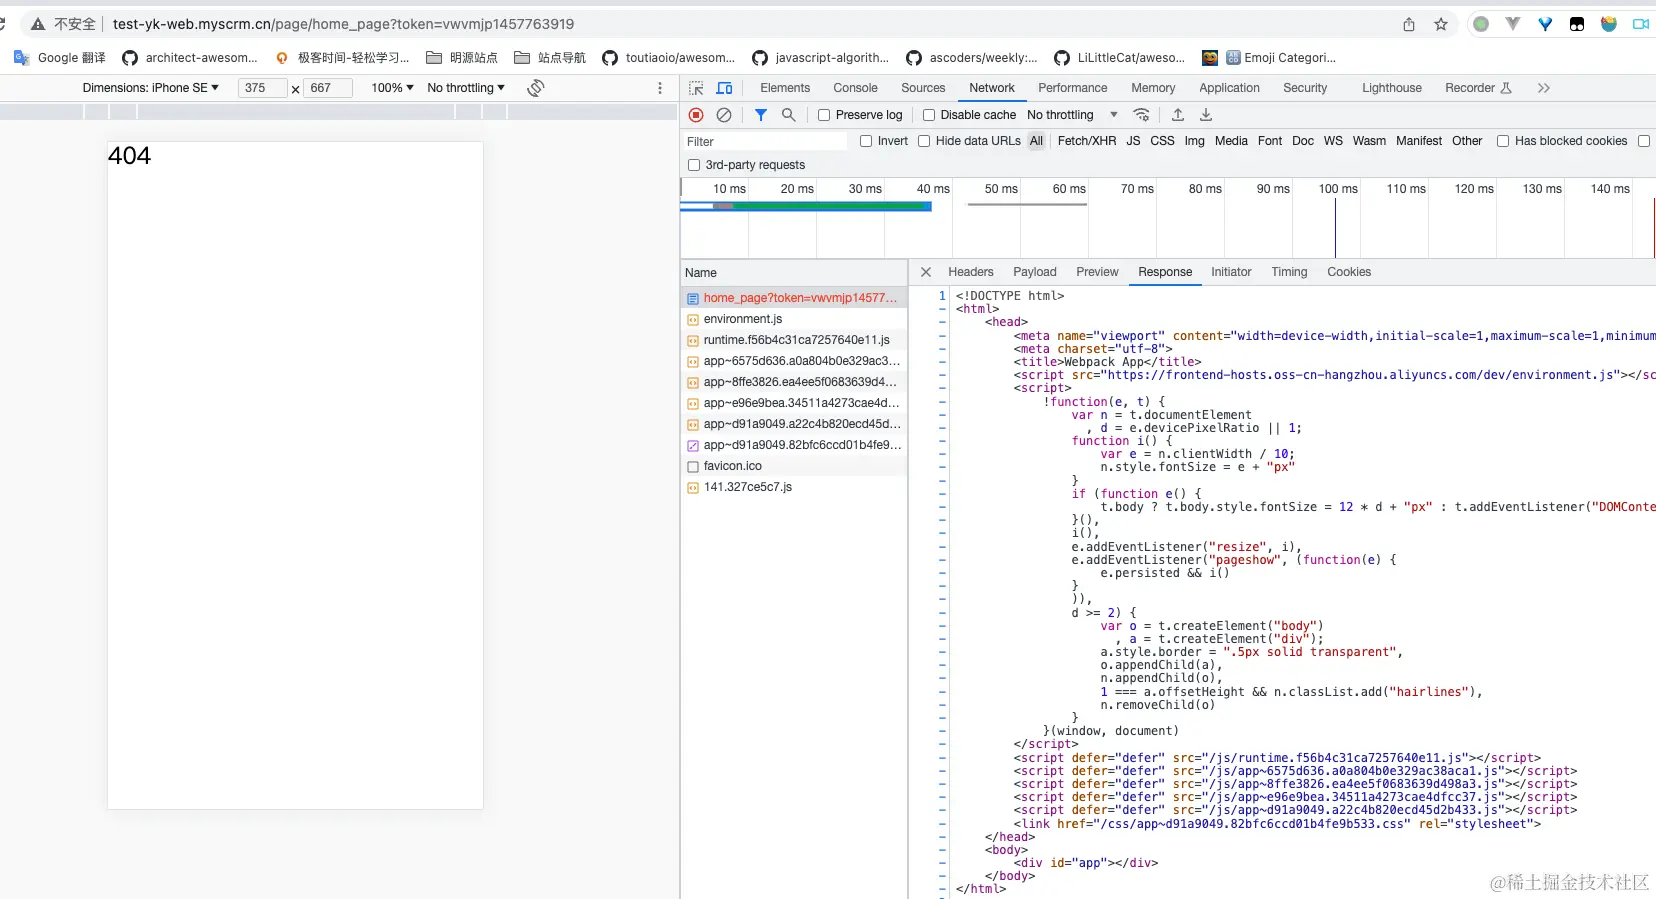Open network conditions wifi icon
The height and width of the screenshot is (899, 1656).
tap(1142, 115)
